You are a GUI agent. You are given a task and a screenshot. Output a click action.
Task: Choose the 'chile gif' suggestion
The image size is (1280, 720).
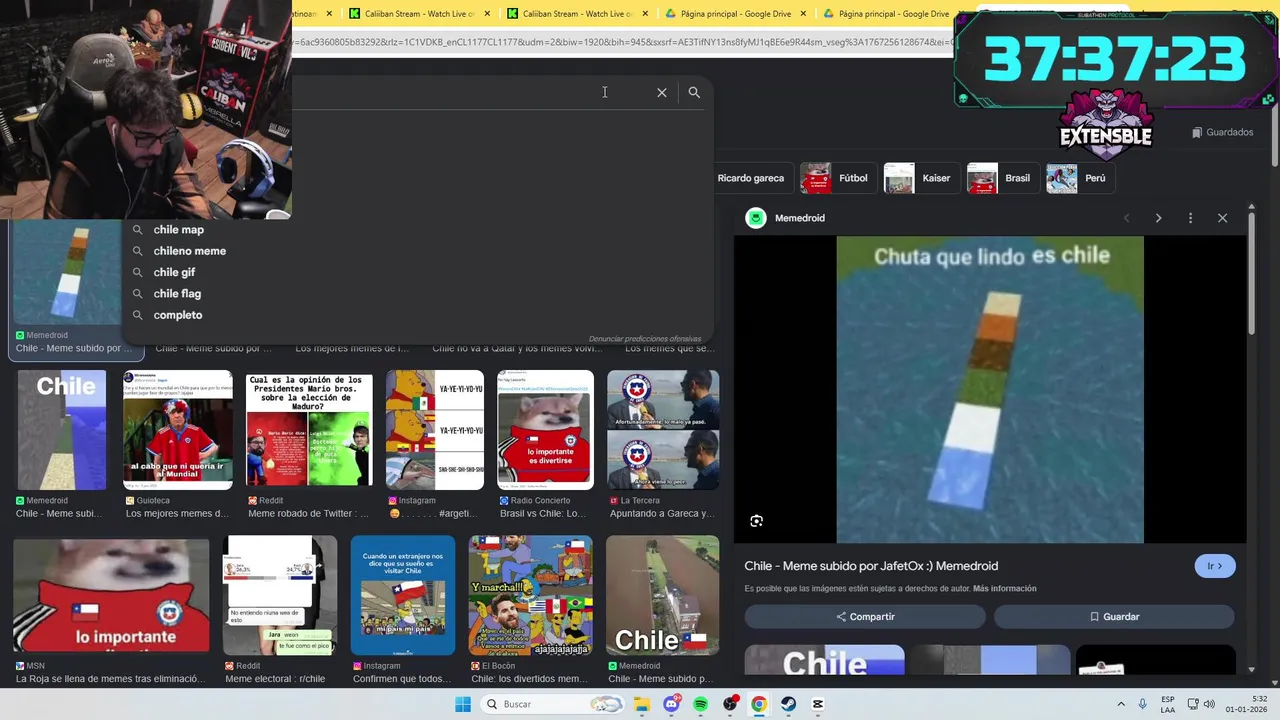pyautogui.click(x=174, y=272)
